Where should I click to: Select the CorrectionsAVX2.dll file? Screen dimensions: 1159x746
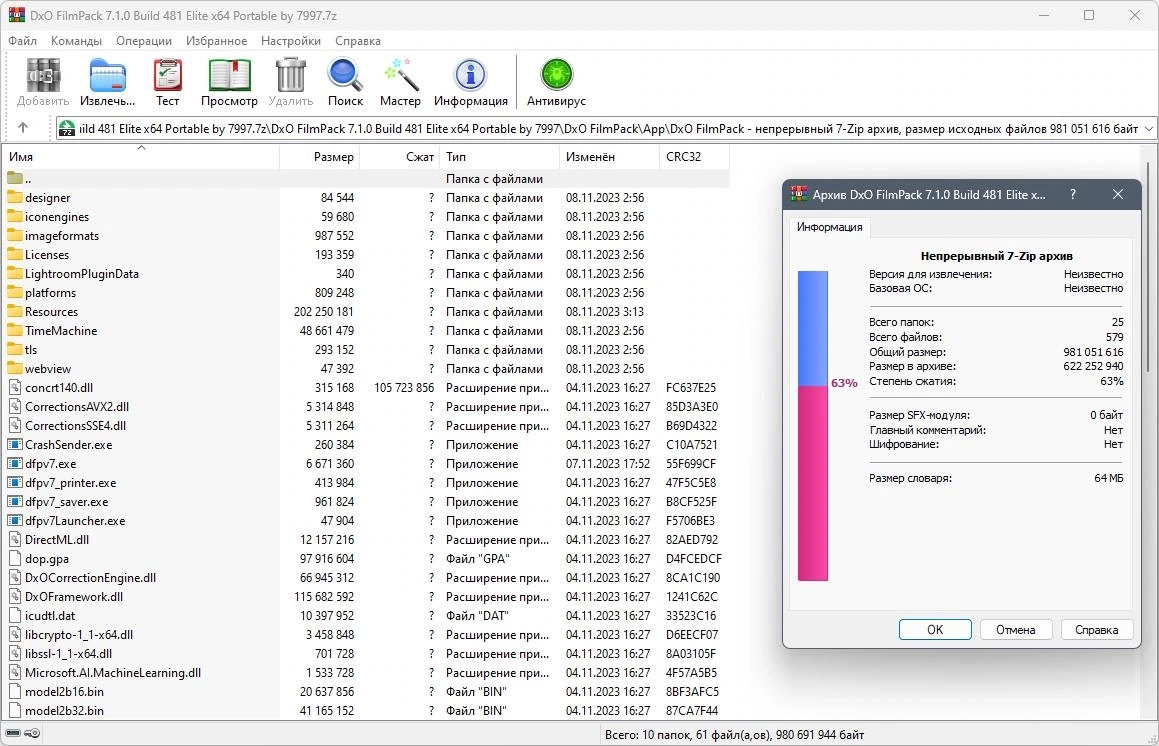(x=367, y=407)
